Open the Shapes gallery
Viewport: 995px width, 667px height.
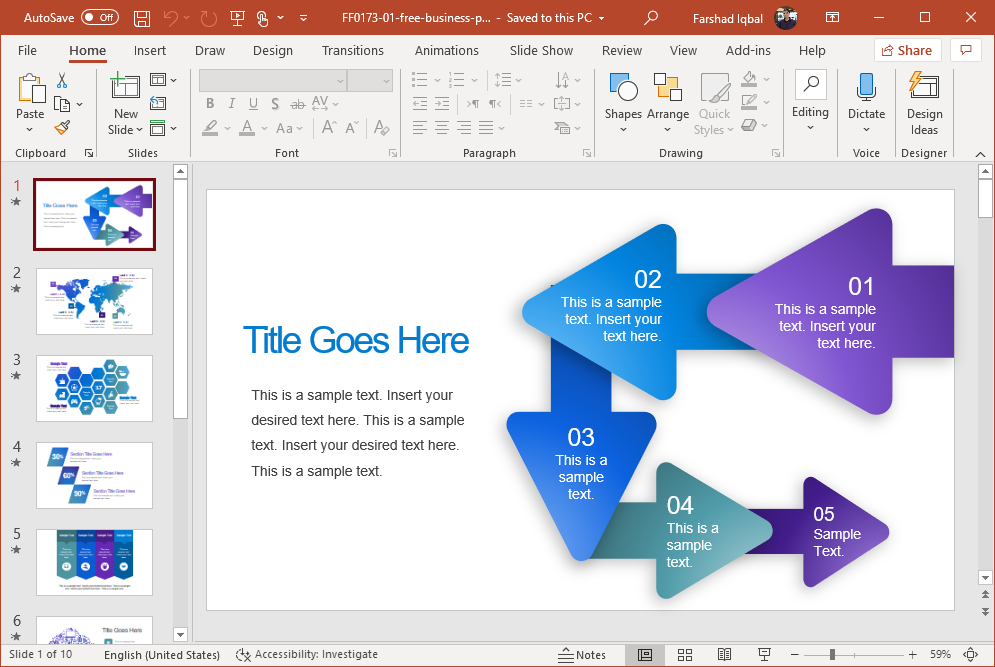coord(623,102)
